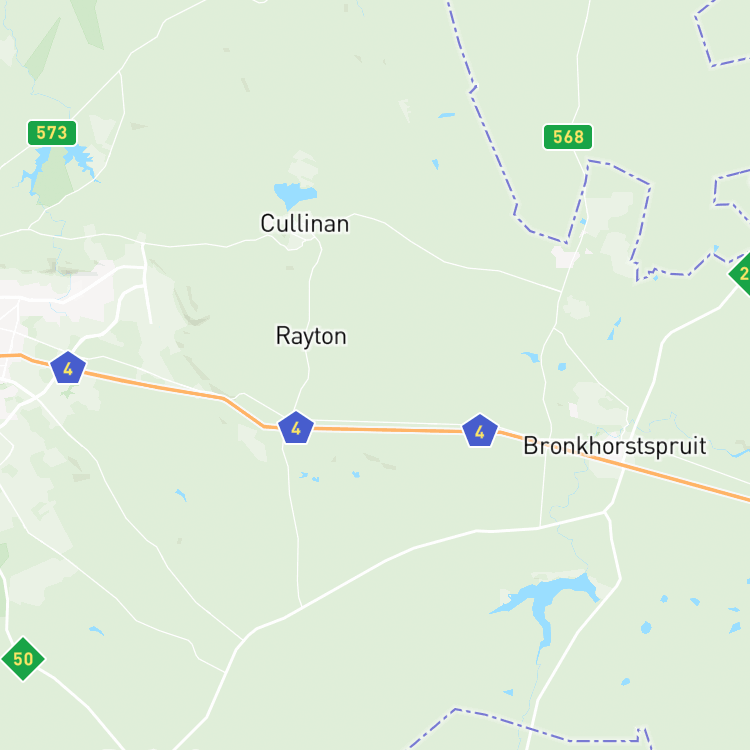
Task: Open the Bronkhorstspruit town label
Action: [615, 446]
